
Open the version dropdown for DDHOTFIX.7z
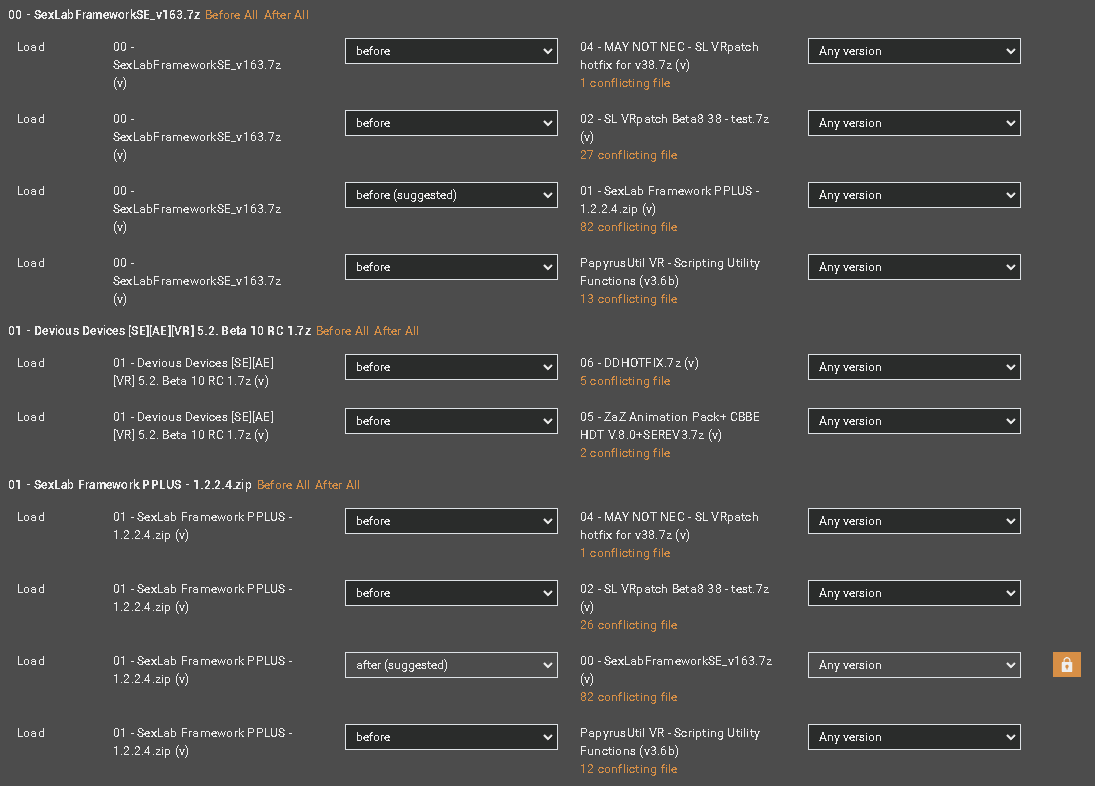(x=914, y=367)
